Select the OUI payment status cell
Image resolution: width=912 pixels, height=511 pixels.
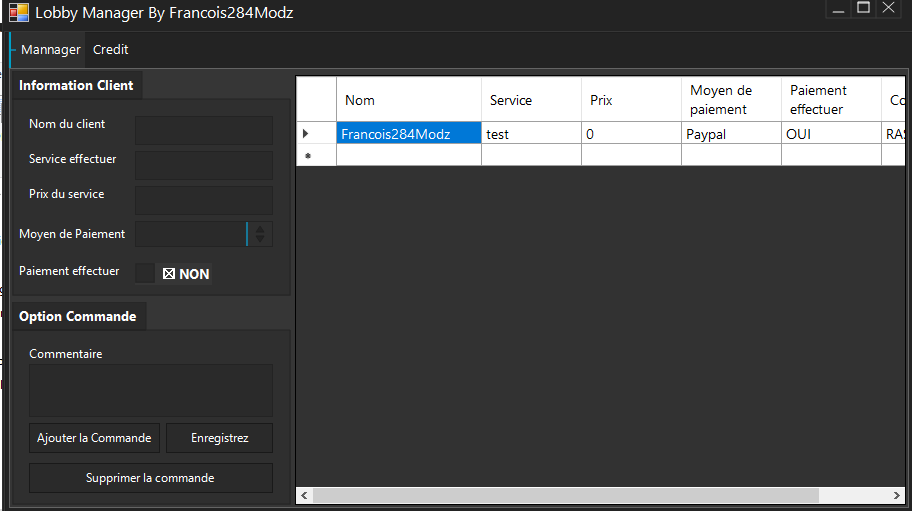(x=831, y=133)
